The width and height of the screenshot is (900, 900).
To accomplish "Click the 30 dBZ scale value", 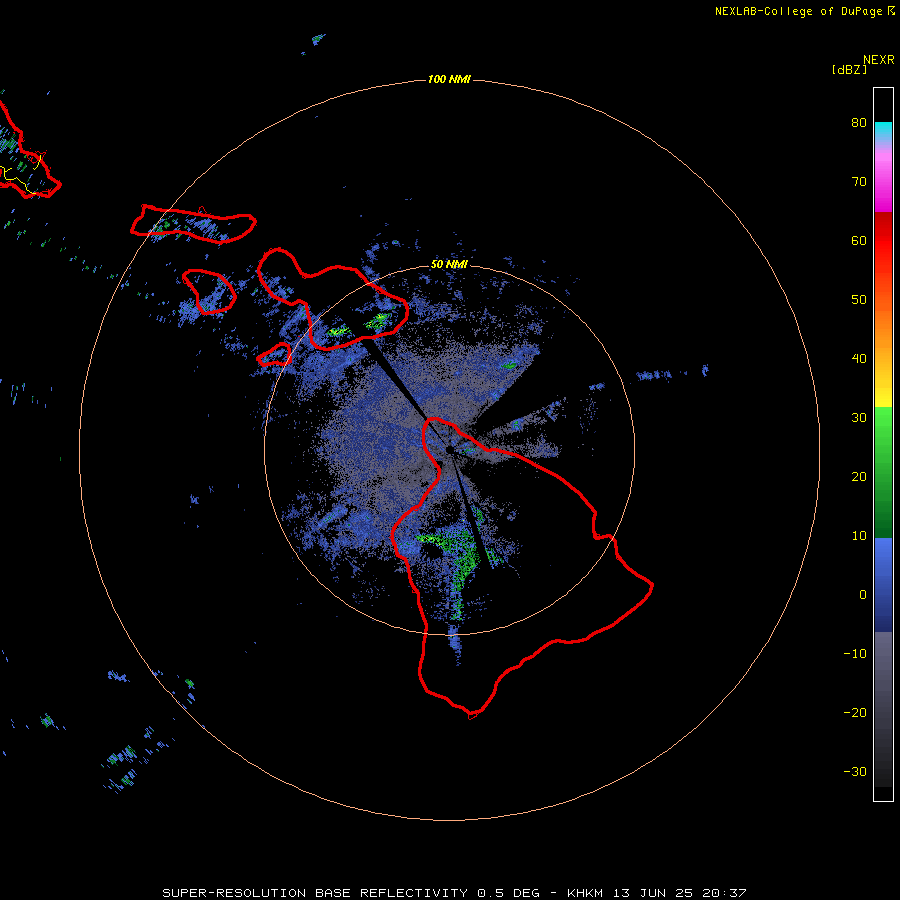I will [859, 418].
